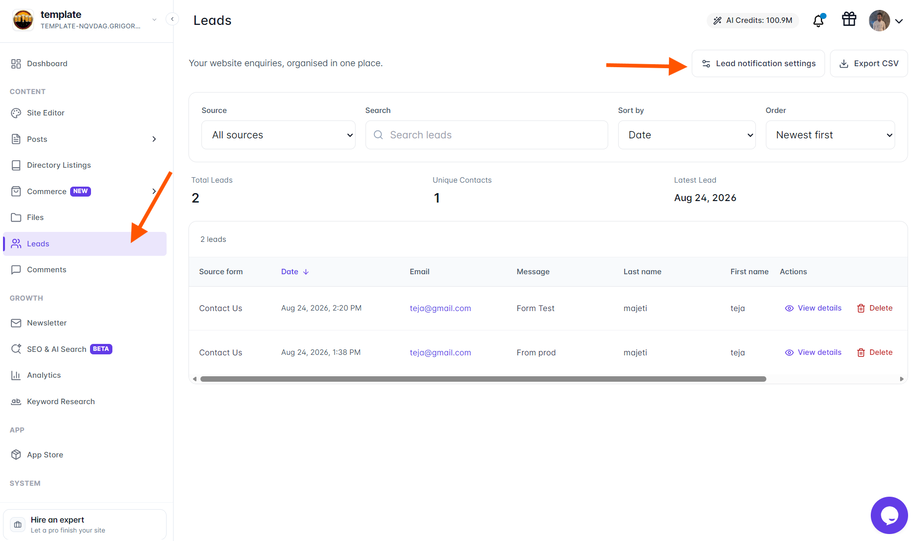
Task: Open Lead notification settings
Action: point(758,63)
